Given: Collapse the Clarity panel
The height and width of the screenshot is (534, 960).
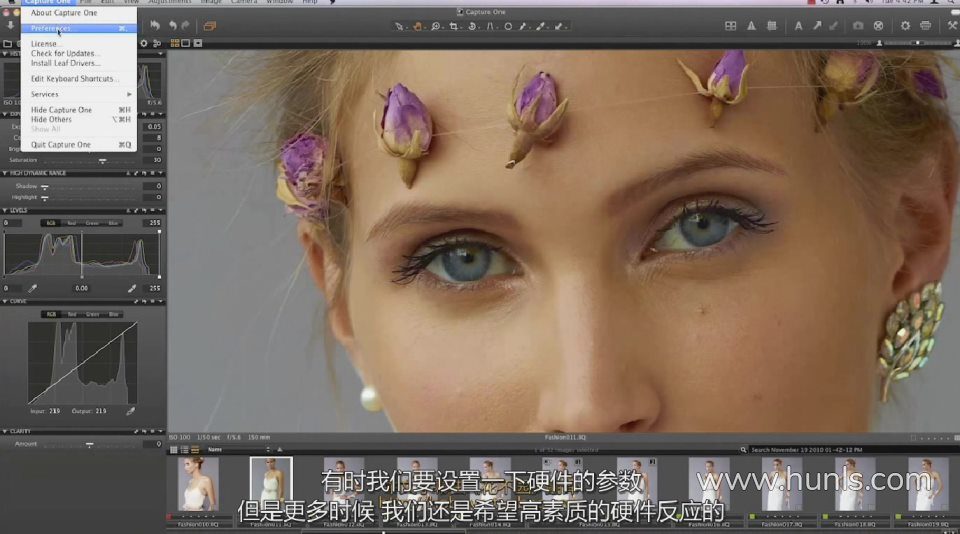Looking at the screenshot, I should (4, 432).
